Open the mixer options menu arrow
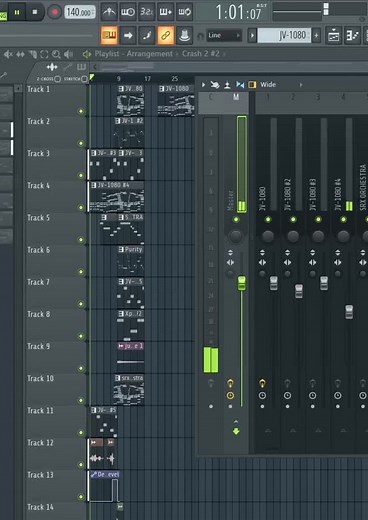The image size is (368, 520). (203, 85)
